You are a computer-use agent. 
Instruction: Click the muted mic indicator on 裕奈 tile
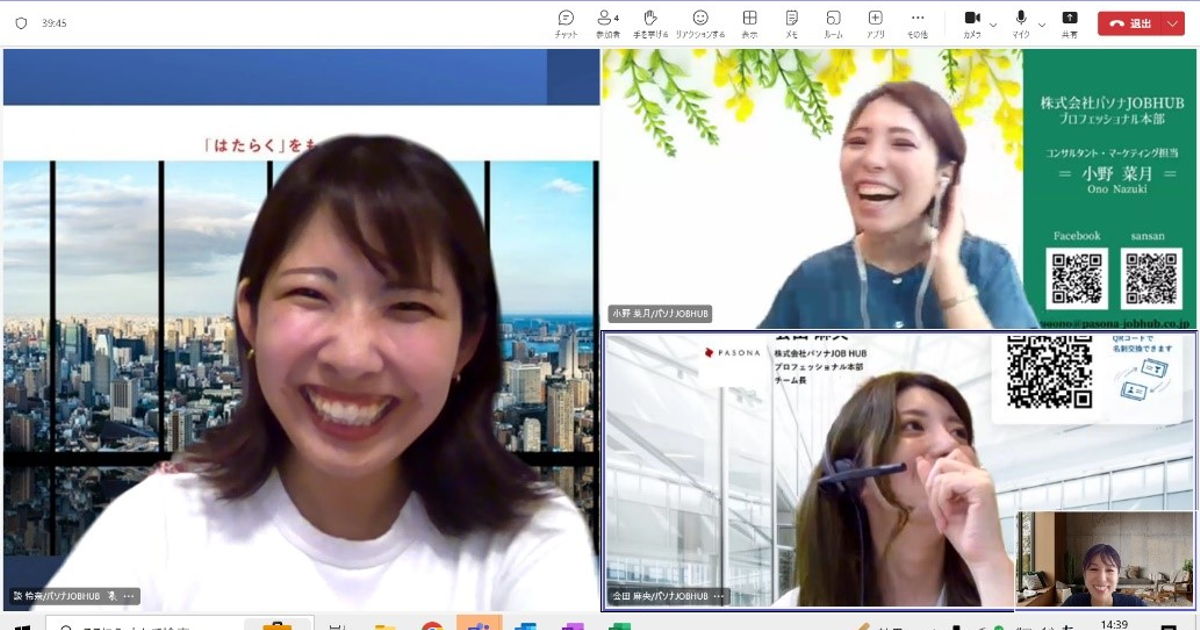pos(112,596)
